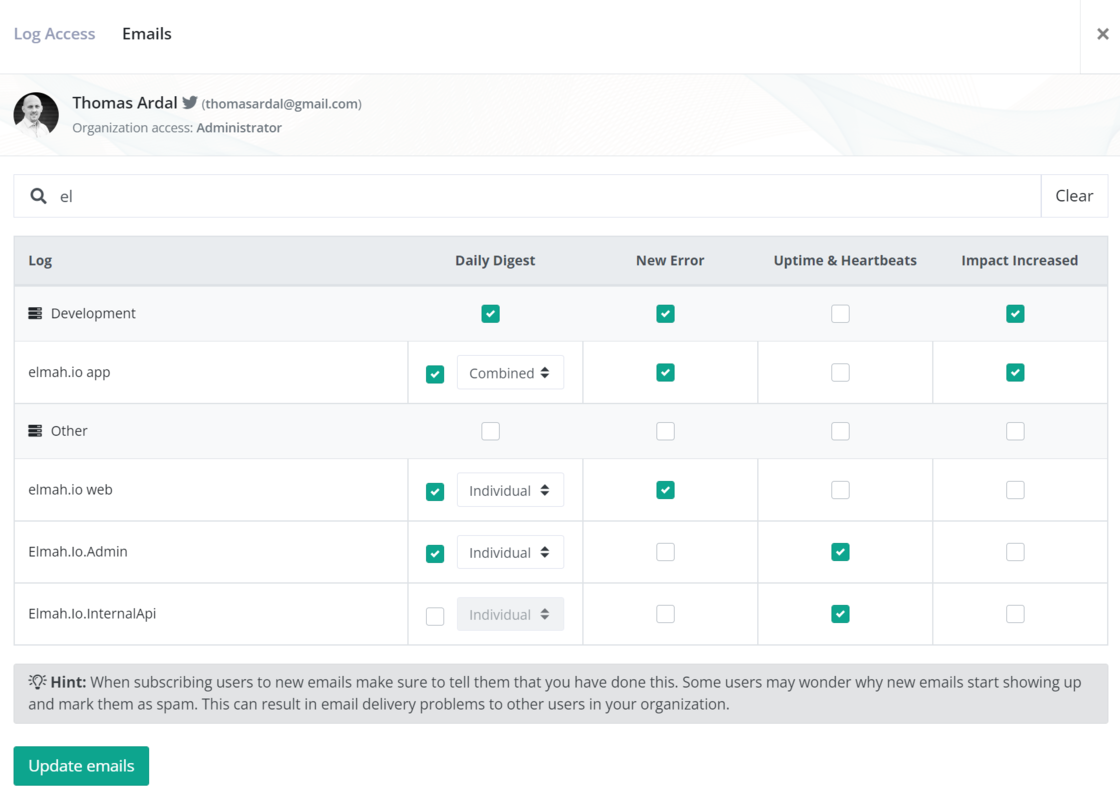1120x807 pixels.
Task: Click the search magnifier icon
Action: tap(38, 196)
